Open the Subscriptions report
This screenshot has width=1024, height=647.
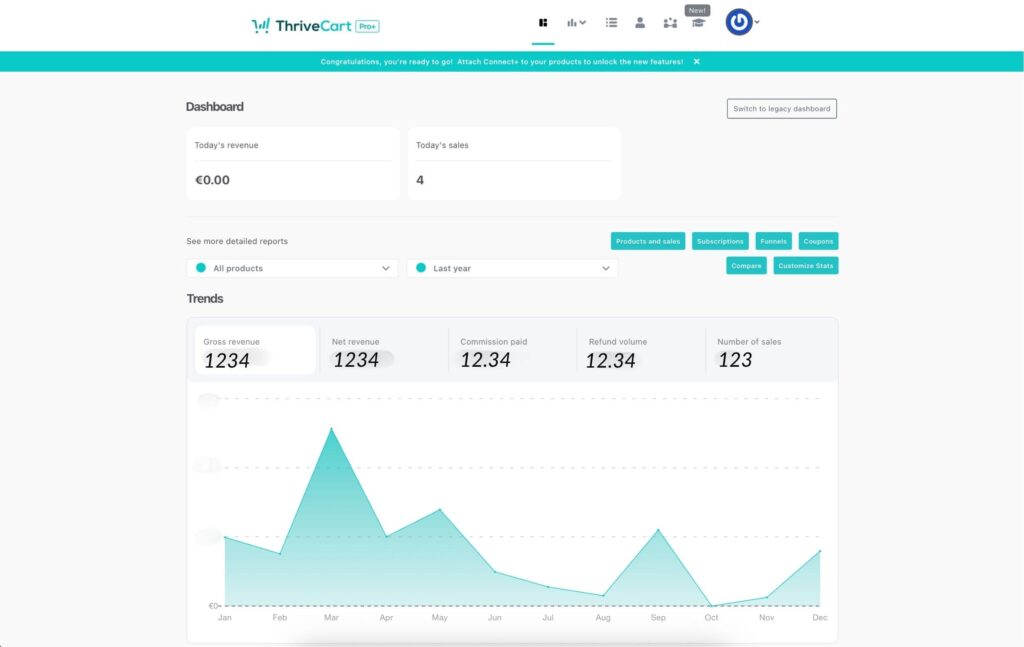point(719,241)
